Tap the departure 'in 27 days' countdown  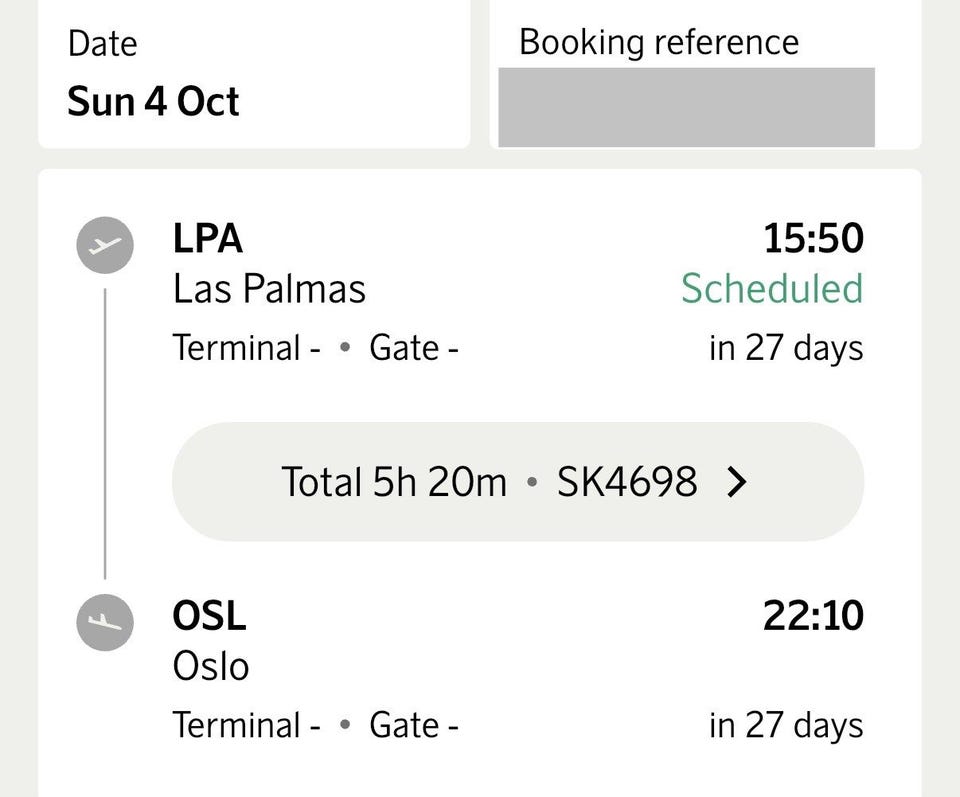(x=786, y=348)
